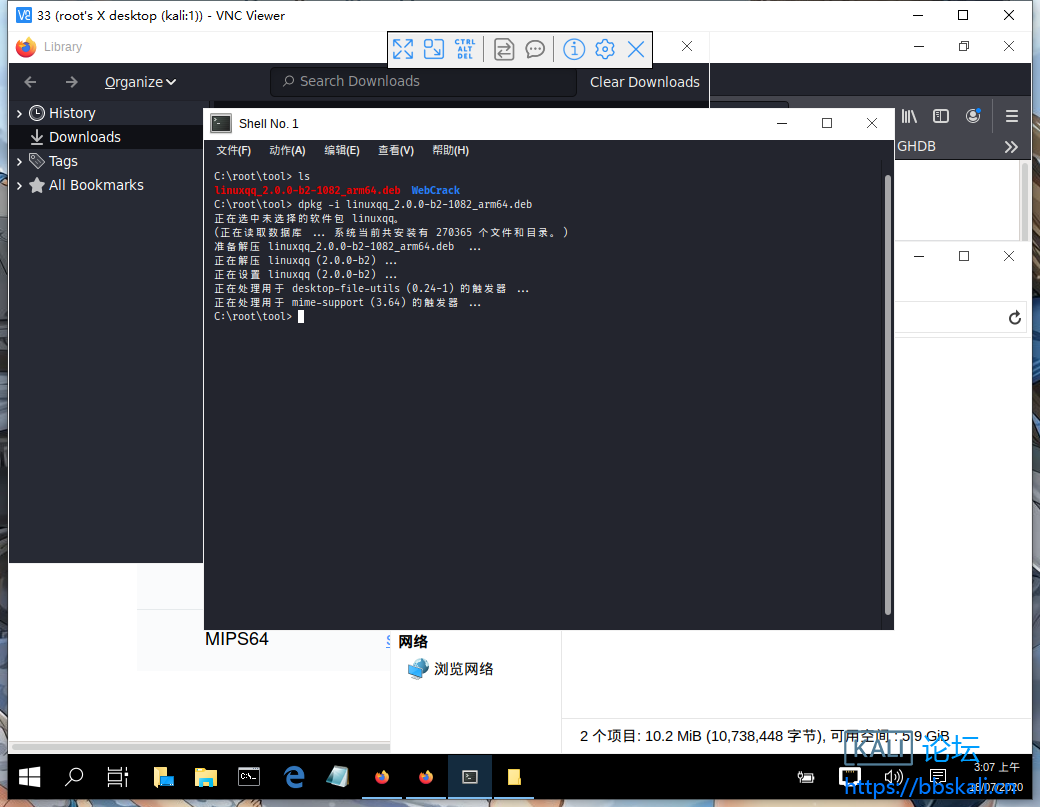Screen dimensions: 1040x807
Task: Expand the All Bookmarks tree node
Action: (19, 186)
